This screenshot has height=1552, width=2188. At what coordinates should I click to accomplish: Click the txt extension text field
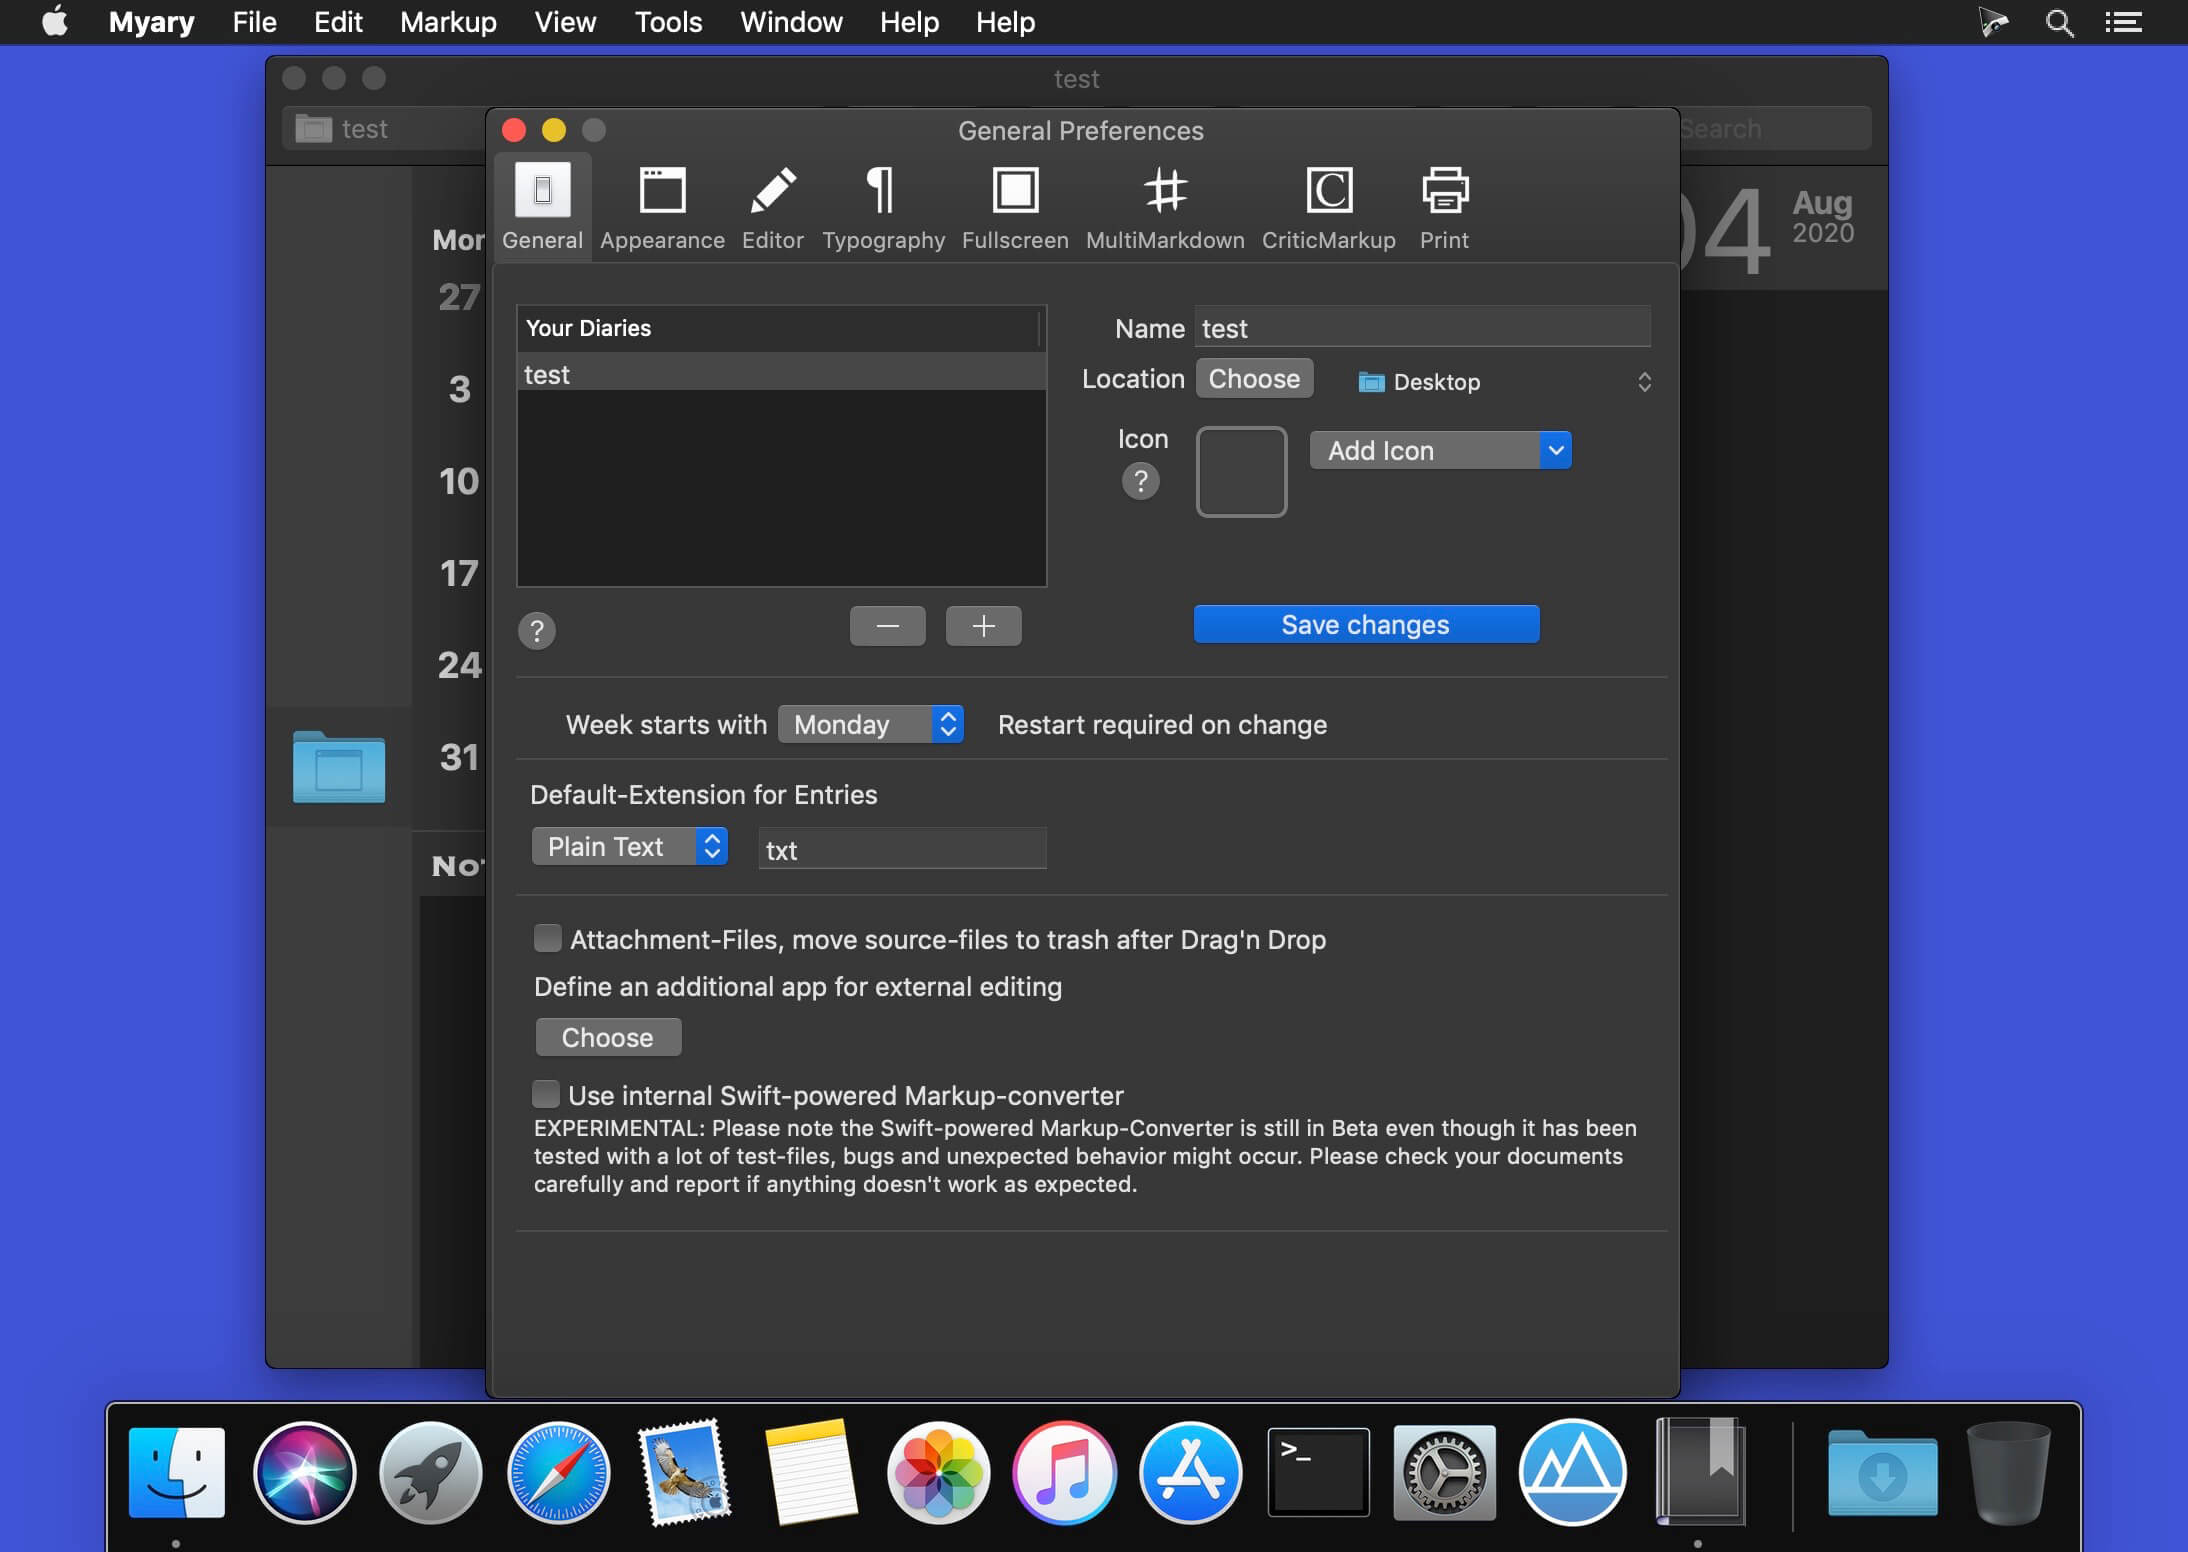tap(902, 849)
